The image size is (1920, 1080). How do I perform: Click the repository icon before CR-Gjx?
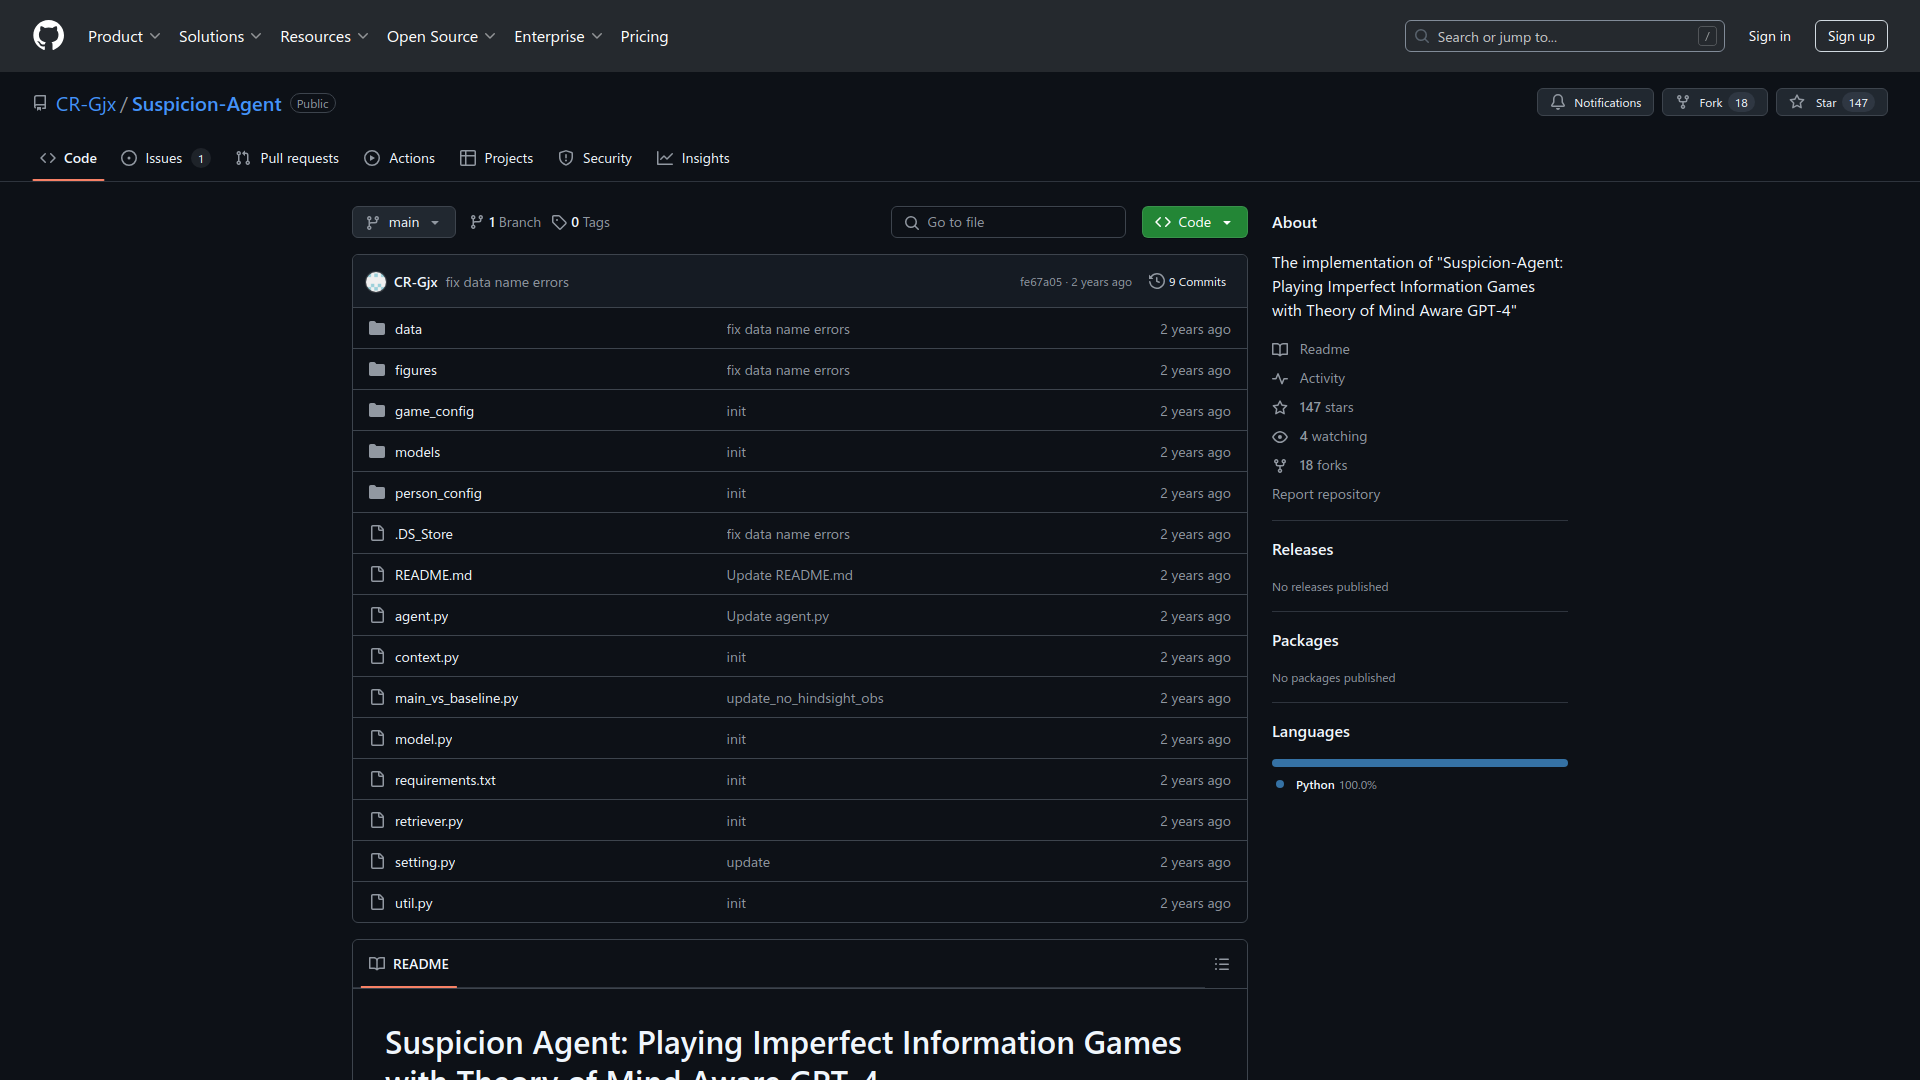[x=40, y=103]
